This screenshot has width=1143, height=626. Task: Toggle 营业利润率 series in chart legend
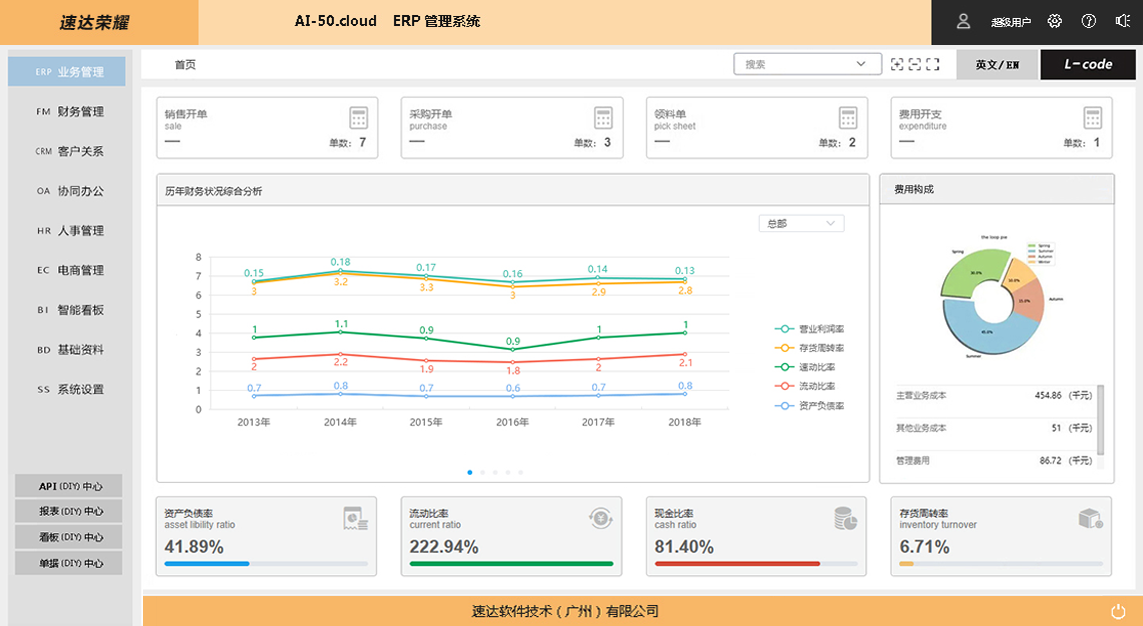[x=811, y=329]
